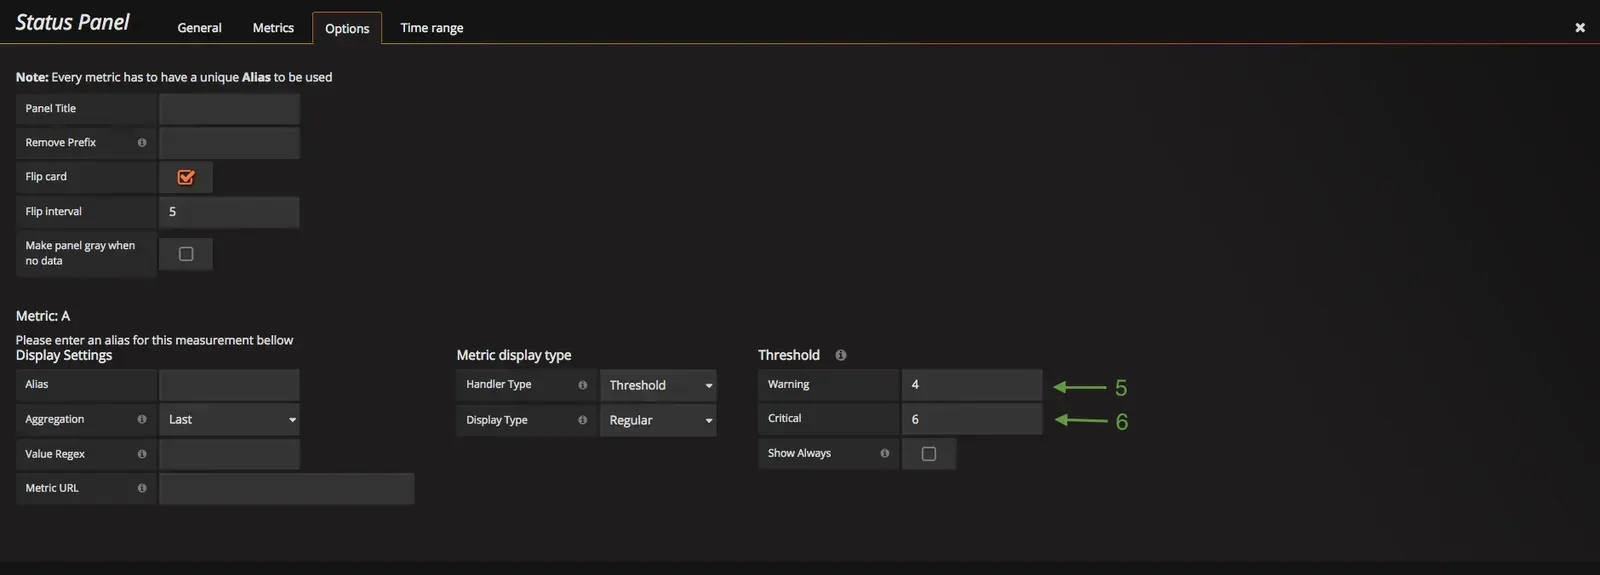Check the Show Always checkbox

(929, 454)
